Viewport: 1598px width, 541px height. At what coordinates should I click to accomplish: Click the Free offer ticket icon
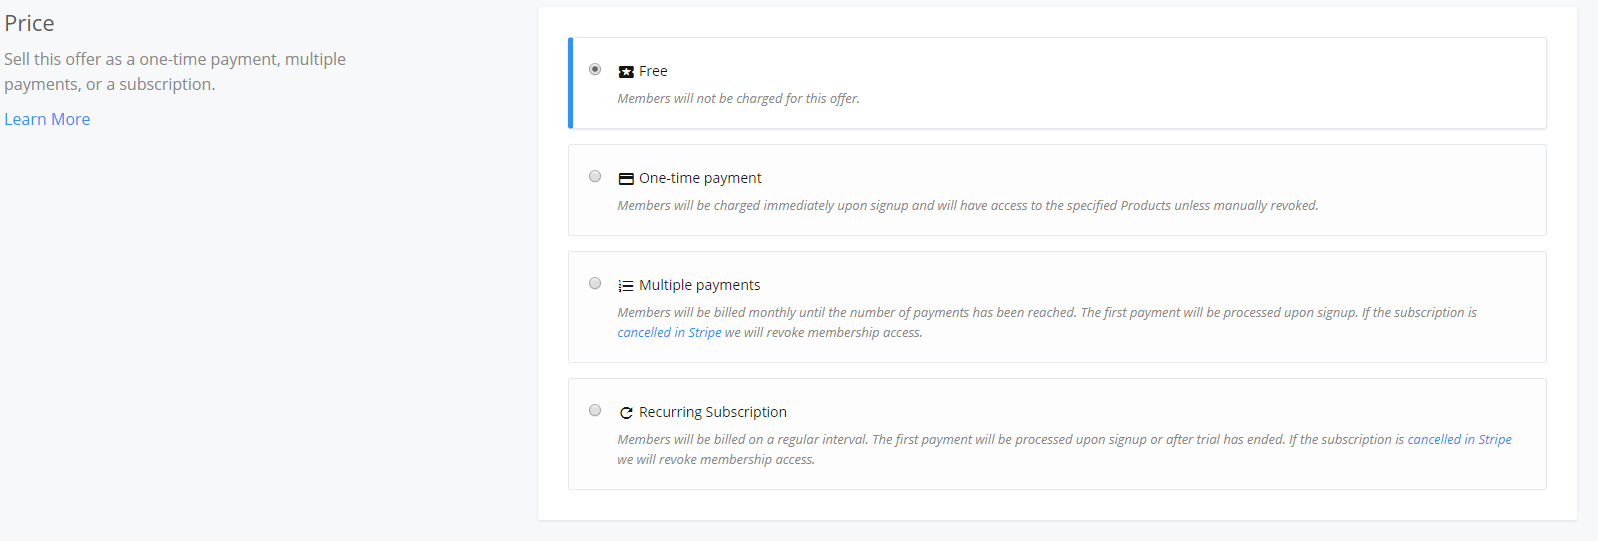pyautogui.click(x=626, y=72)
